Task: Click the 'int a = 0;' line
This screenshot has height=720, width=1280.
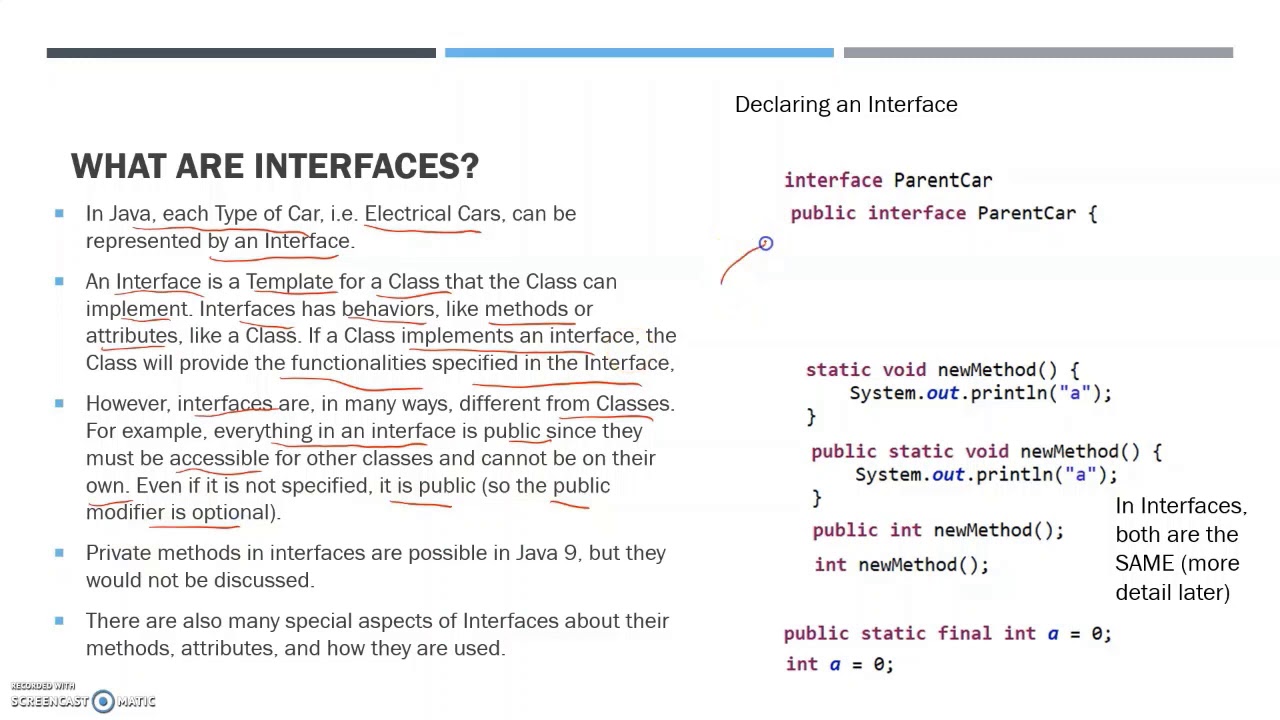Action: [839, 664]
